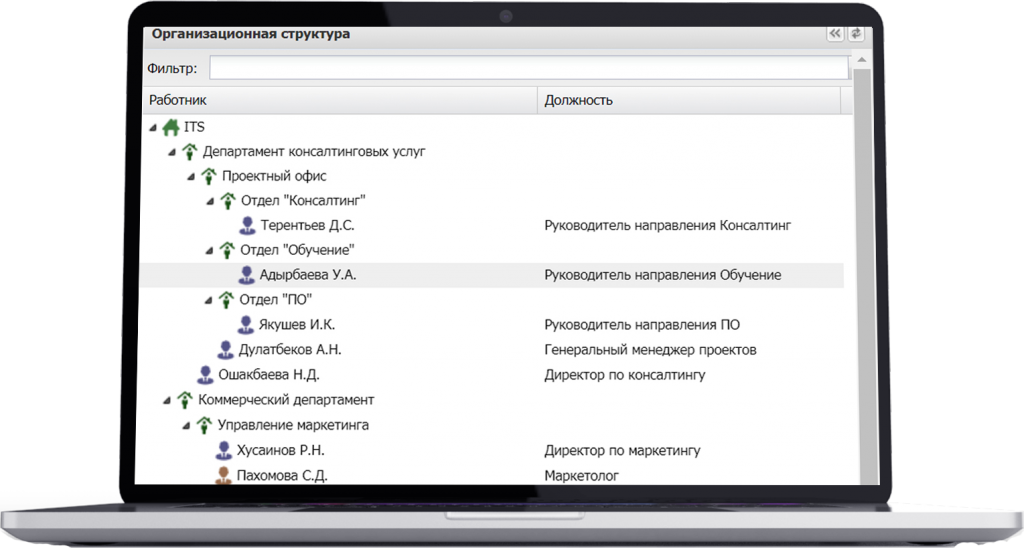Collapse the panel with the double-arrow icon
The height and width of the screenshot is (548, 1024).
click(835, 34)
